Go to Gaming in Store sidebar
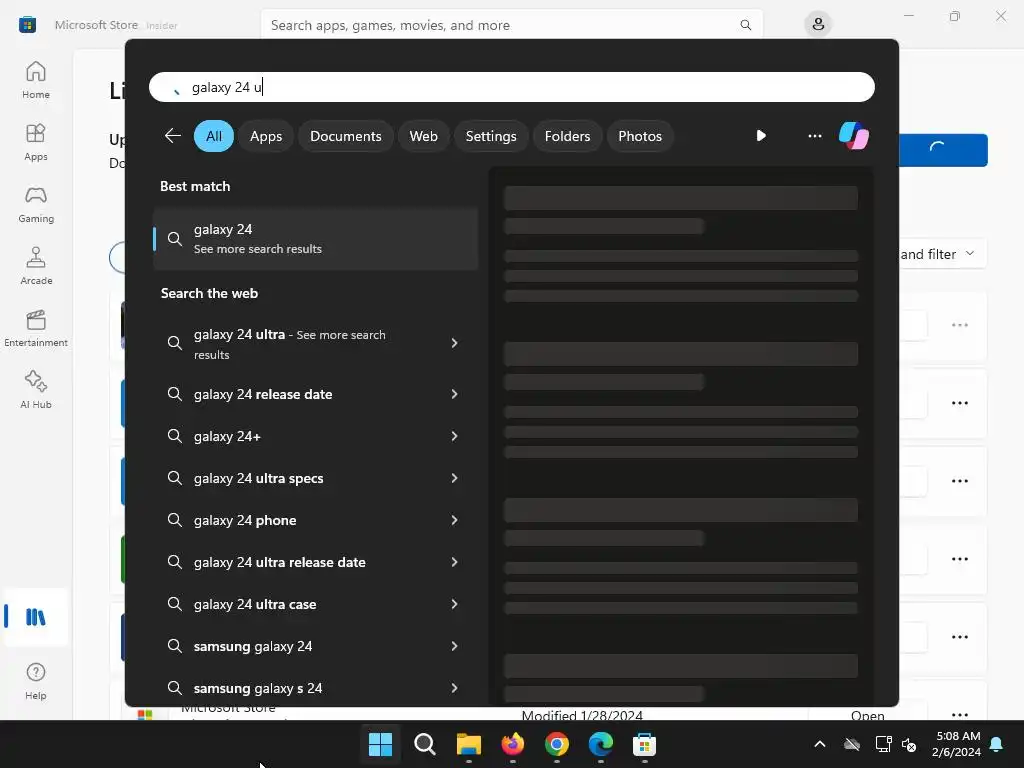The image size is (1024, 768). (x=36, y=204)
